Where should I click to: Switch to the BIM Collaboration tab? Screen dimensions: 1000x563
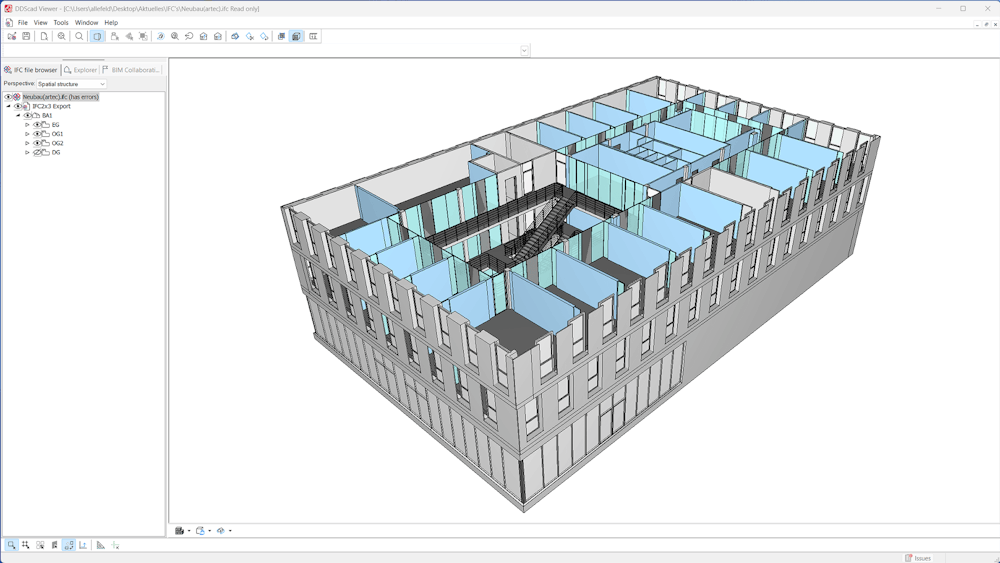131,70
